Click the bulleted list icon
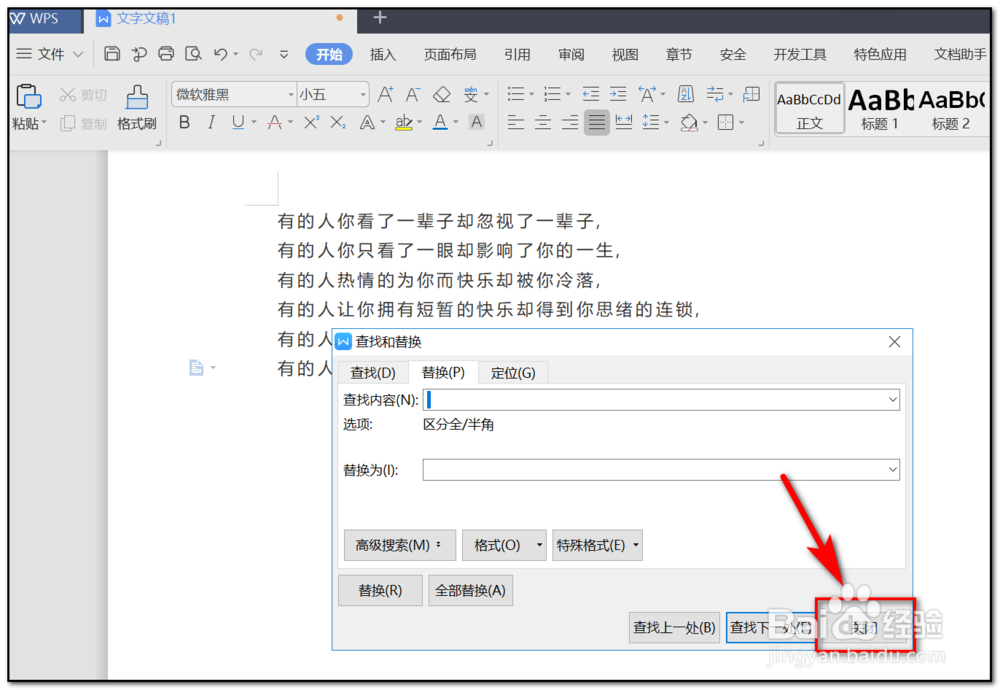1000x690 pixels. 516,94
